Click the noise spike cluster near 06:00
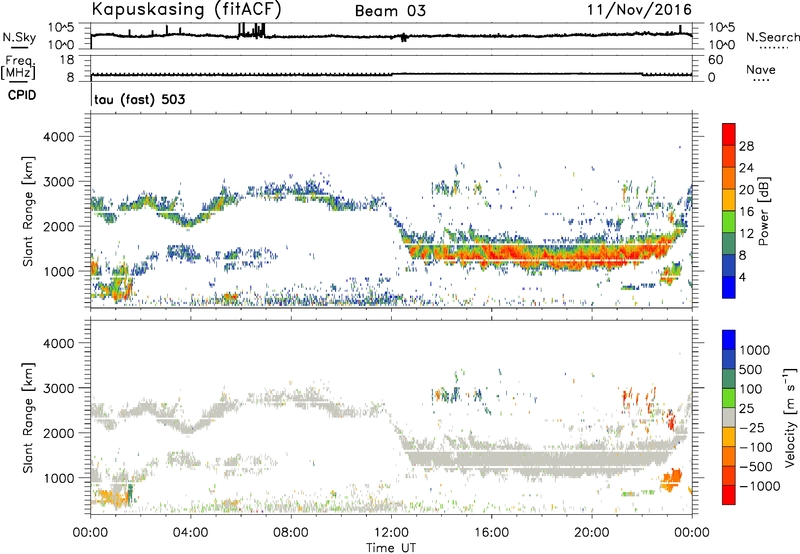The image size is (800, 554). [x=252, y=30]
